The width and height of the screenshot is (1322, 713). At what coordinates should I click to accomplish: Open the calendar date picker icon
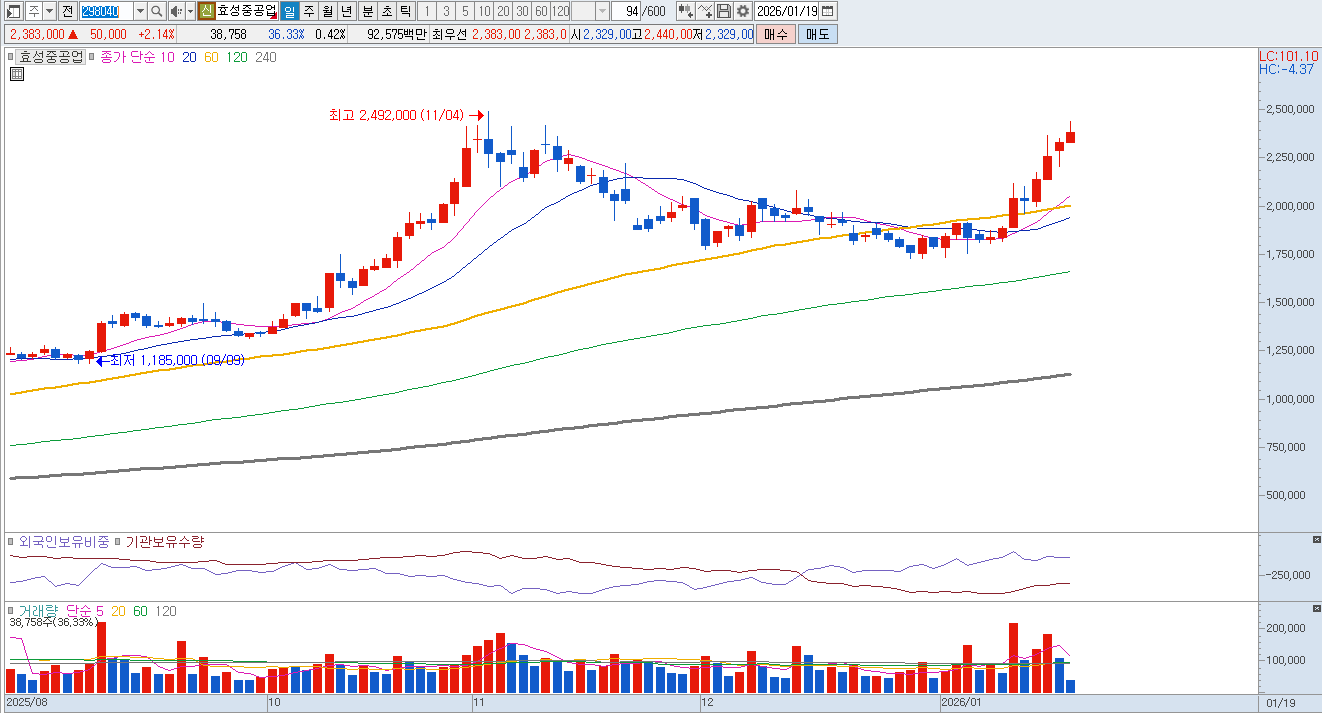tap(827, 11)
